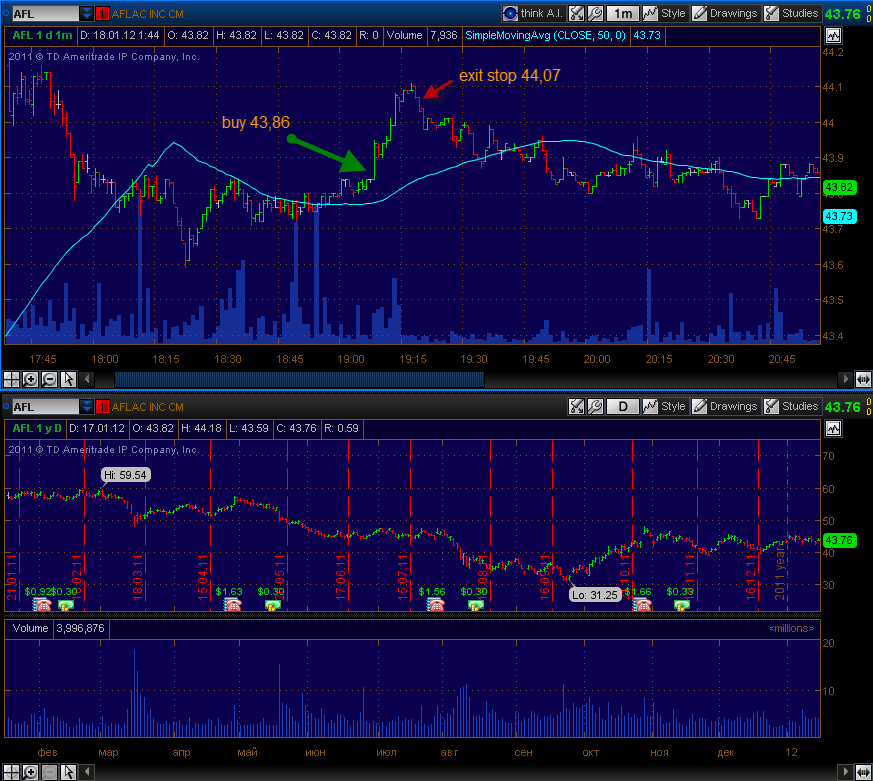Image resolution: width=873 pixels, height=781 pixels.
Task: Click the green 43.76 price tag on the lower chart axis
Action: pyautogui.click(x=839, y=540)
